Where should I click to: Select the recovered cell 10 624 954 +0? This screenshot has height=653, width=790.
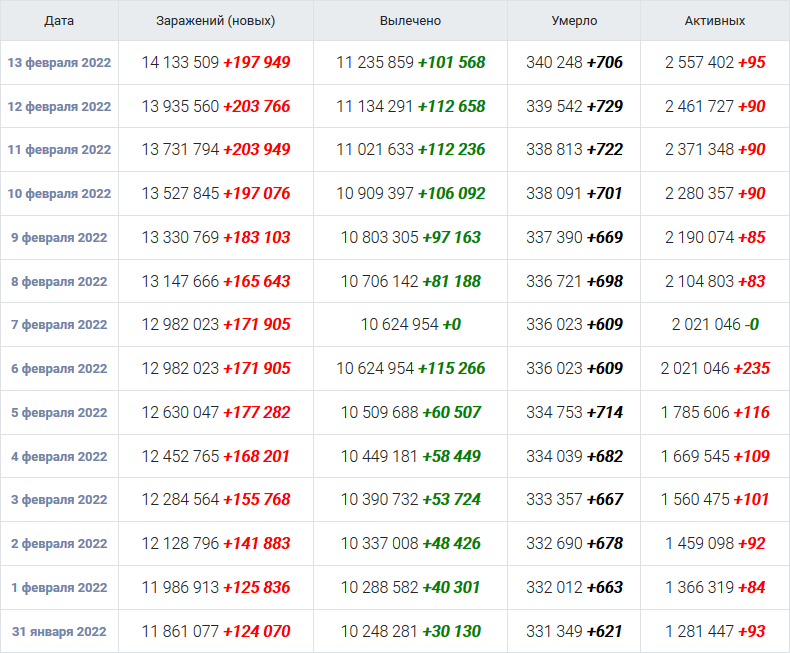410,325
